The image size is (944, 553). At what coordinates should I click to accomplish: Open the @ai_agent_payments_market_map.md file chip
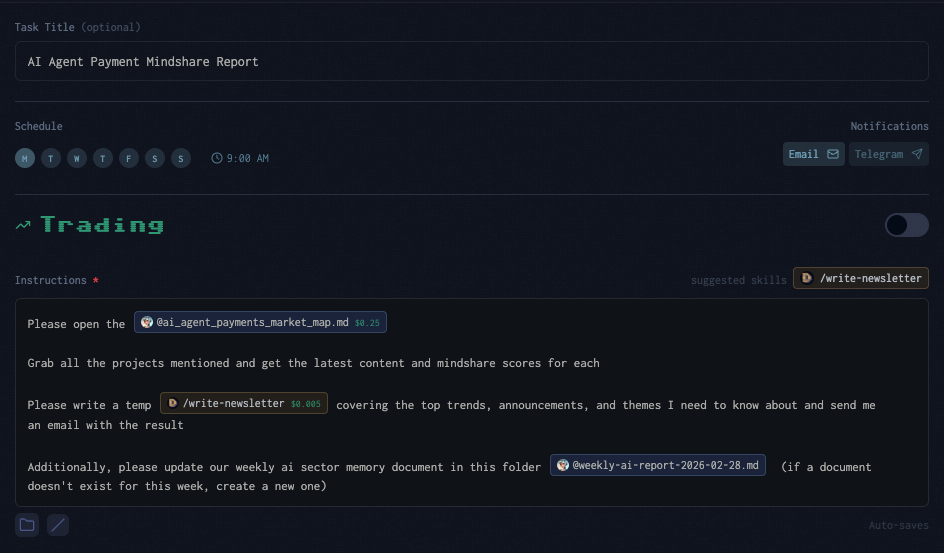coord(260,322)
